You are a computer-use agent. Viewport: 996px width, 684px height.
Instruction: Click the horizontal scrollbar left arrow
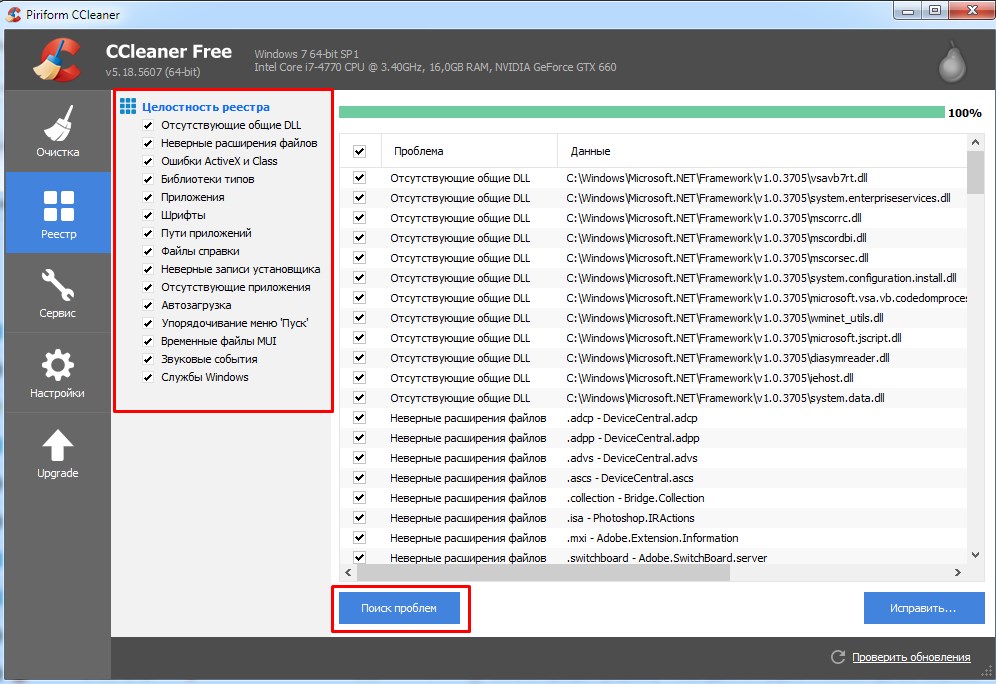point(347,572)
